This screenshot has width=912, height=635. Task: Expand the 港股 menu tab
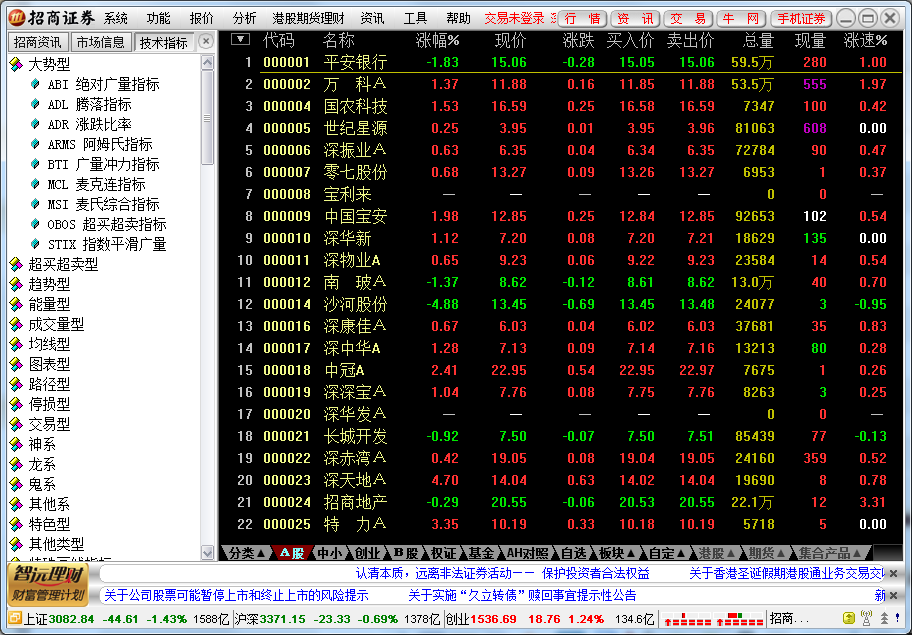(x=717, y=553)
